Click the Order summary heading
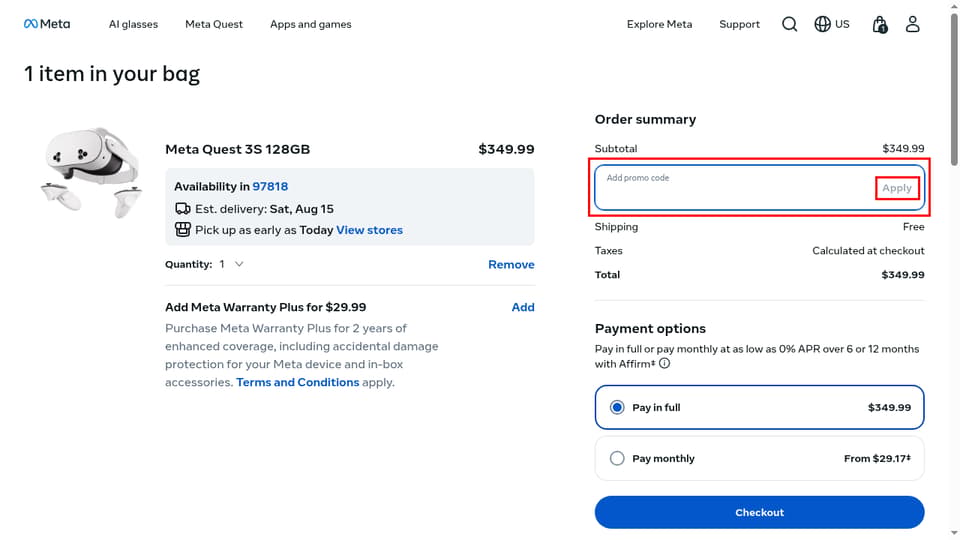 point(645,119)
